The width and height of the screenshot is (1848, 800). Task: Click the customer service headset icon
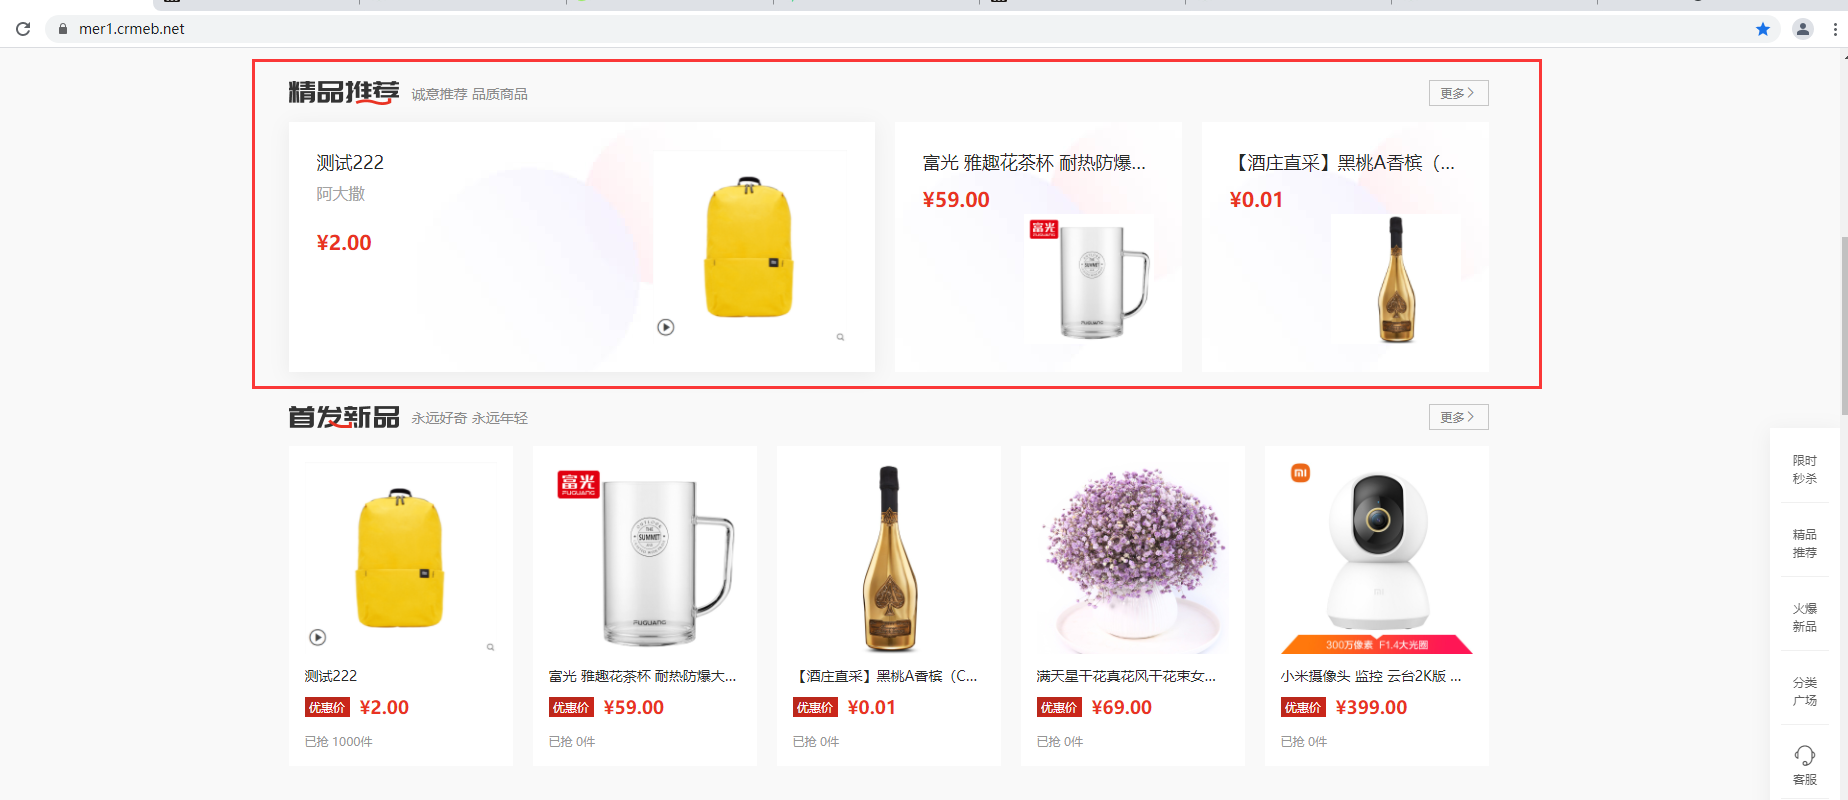[1805, 755]
